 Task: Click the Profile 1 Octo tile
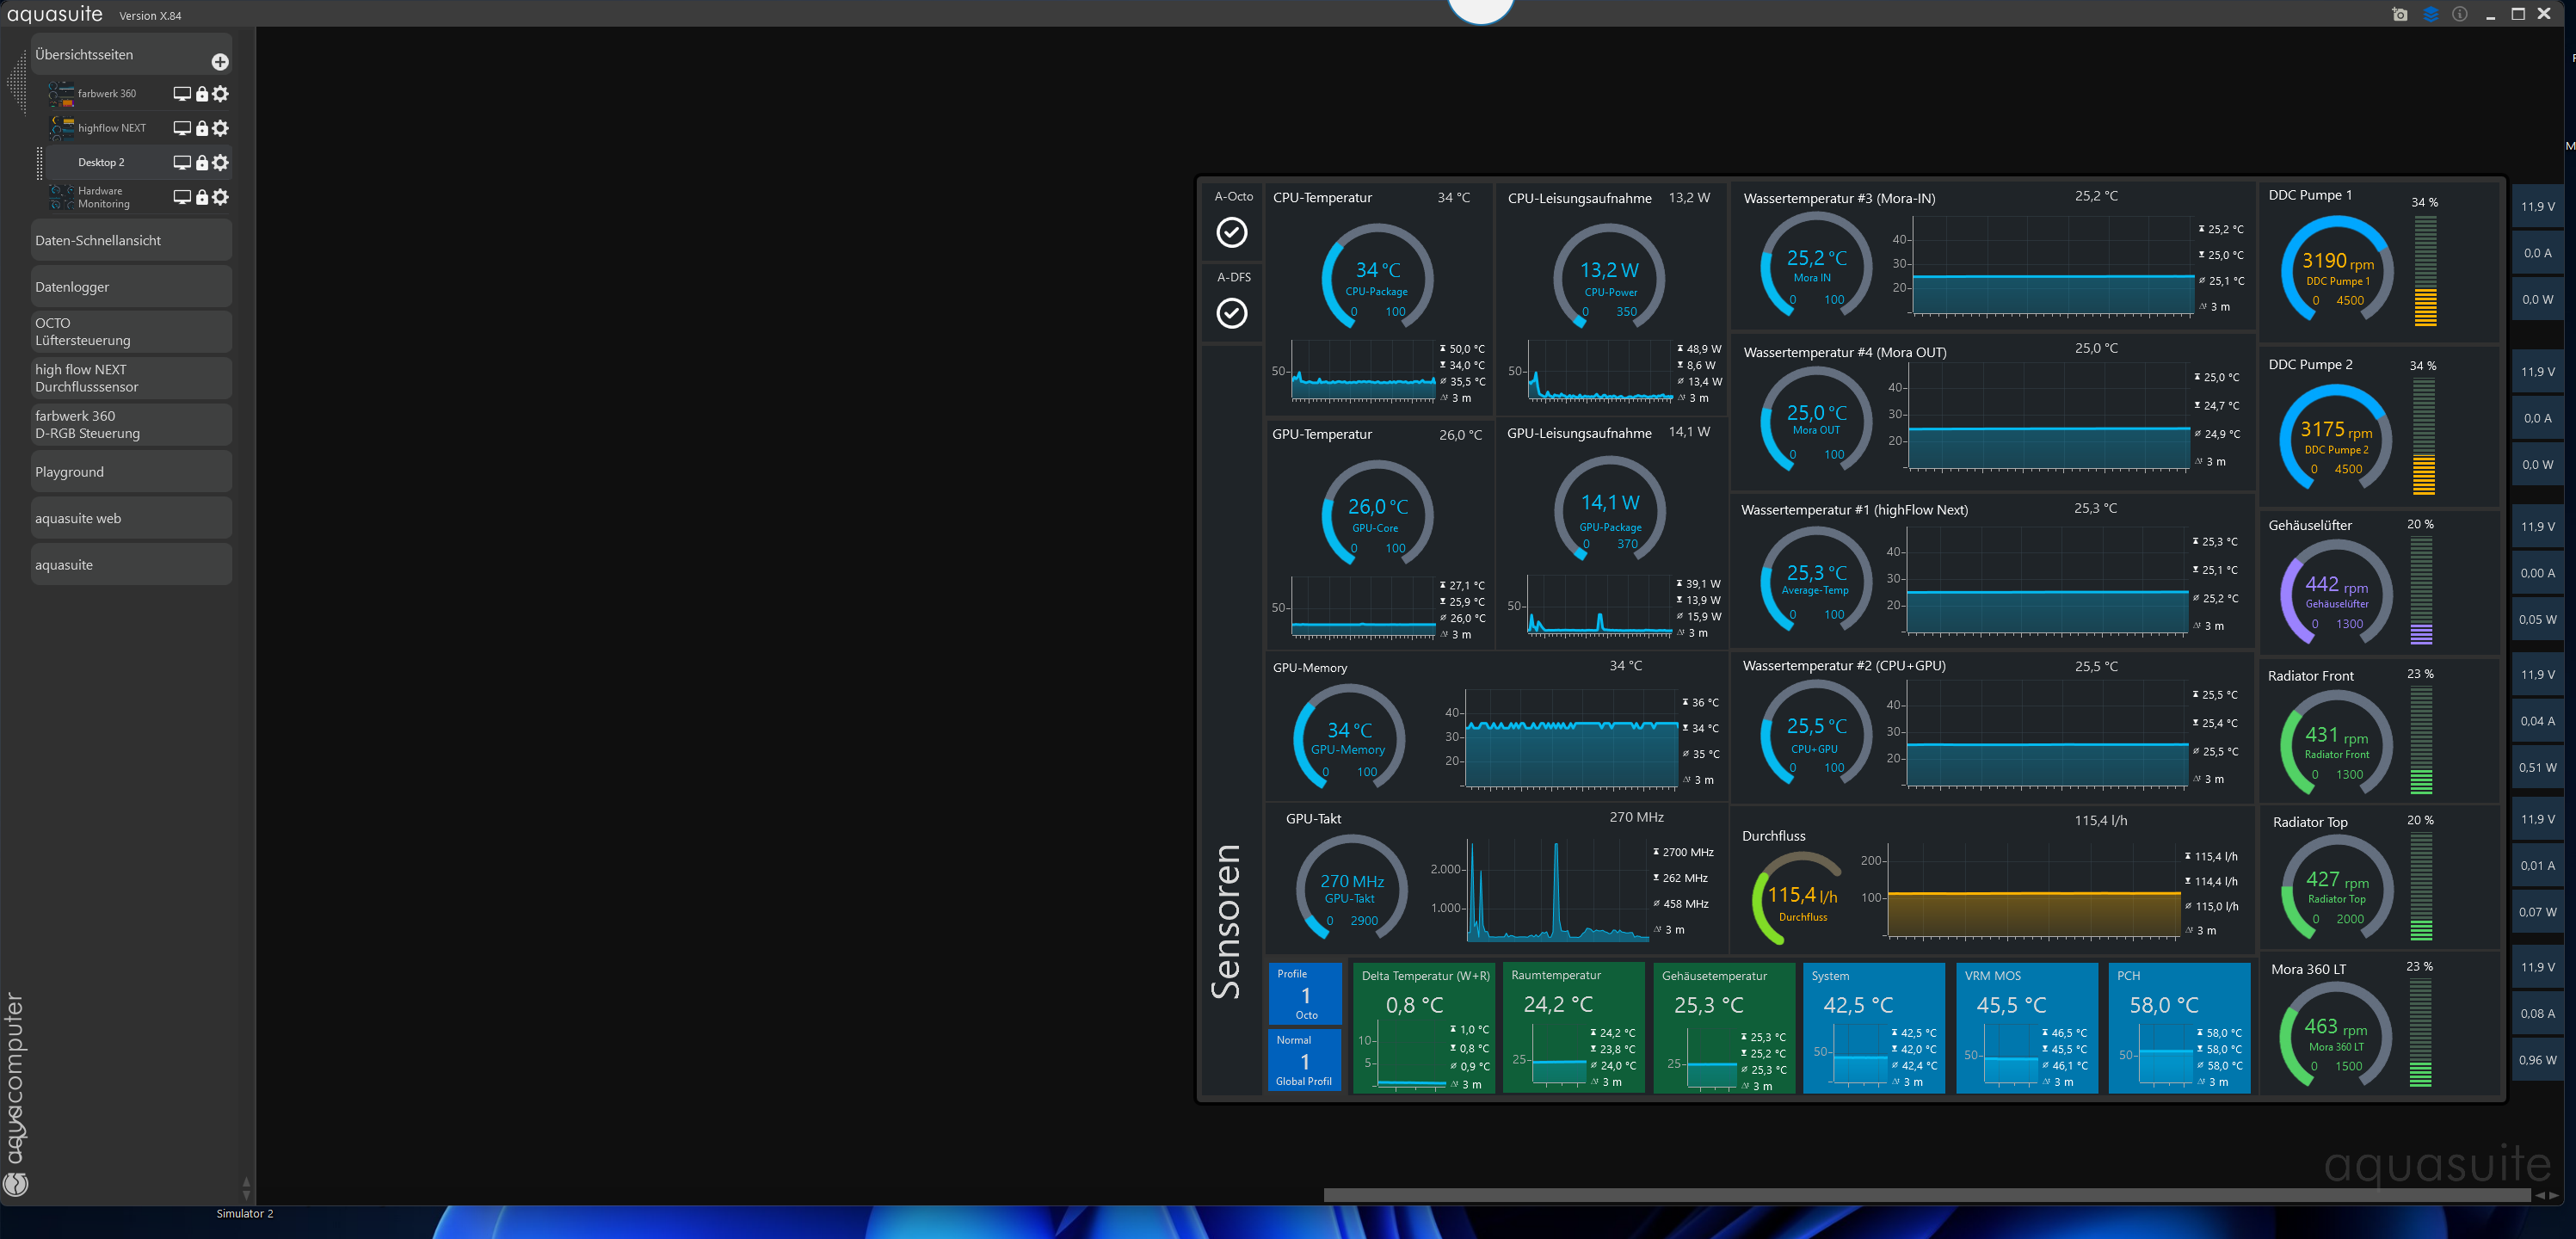click(1304, 994)
